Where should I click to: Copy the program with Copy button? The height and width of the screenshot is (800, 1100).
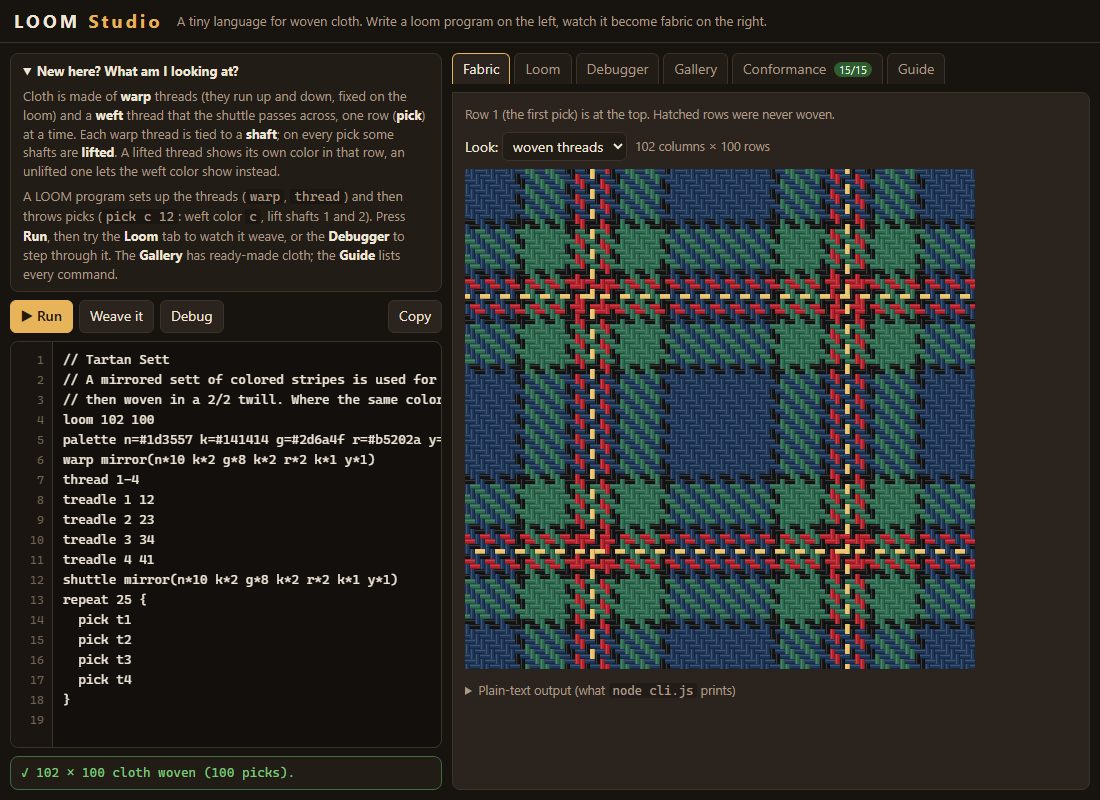pos(415,316)
